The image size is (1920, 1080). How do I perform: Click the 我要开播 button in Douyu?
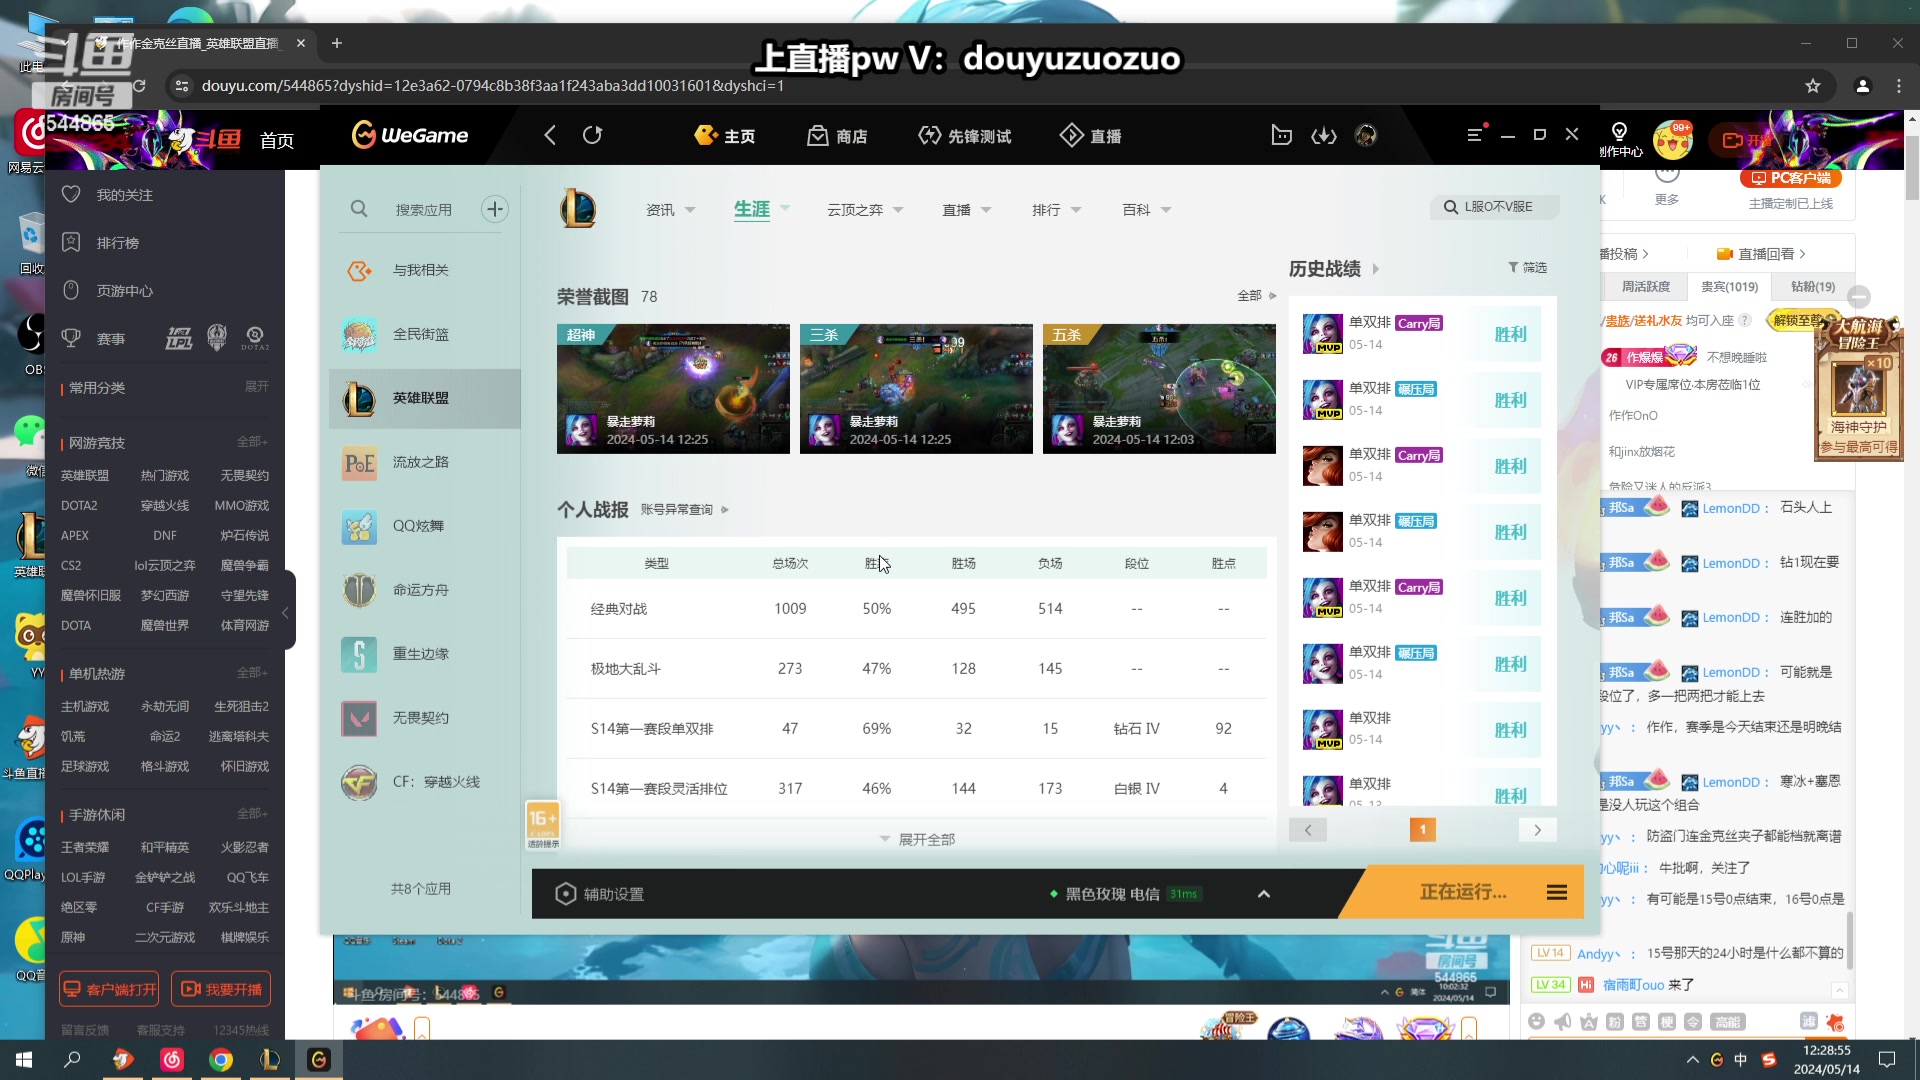pyautogui.click(x=221, y=989)
